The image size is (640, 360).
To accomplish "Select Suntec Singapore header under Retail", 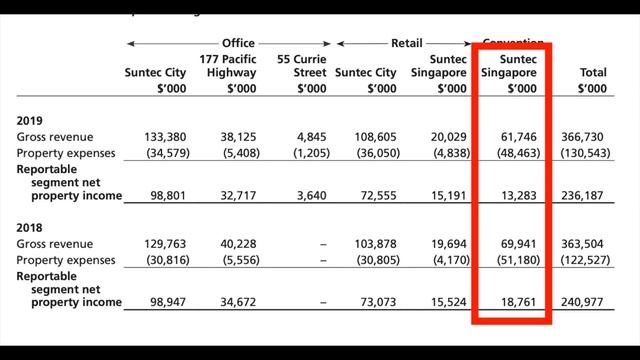I will point(439,66).
